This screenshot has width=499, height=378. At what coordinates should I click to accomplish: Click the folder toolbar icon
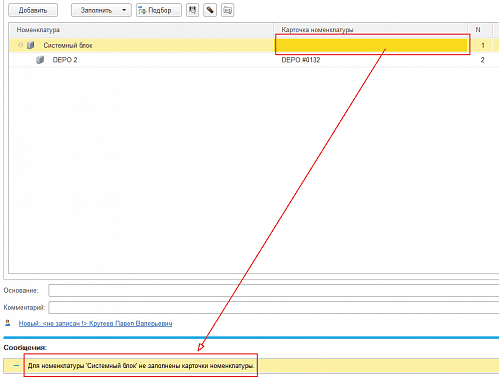[x=227, y=10]
